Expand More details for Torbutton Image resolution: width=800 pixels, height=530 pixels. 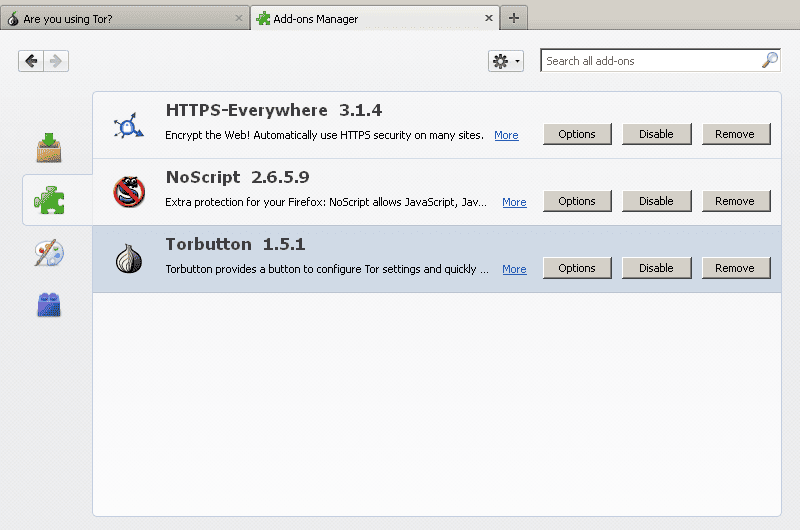pyautogui.click(x=514, y=269)
